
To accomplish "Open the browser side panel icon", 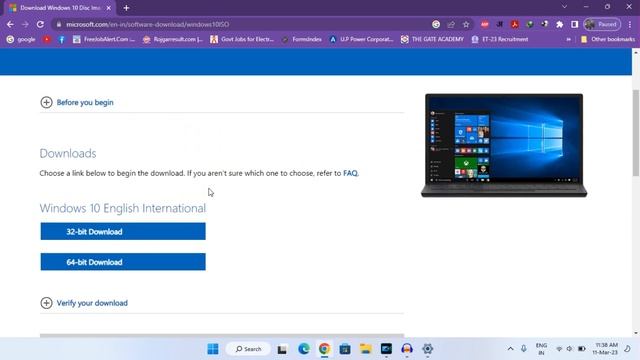I will [575, 24].
